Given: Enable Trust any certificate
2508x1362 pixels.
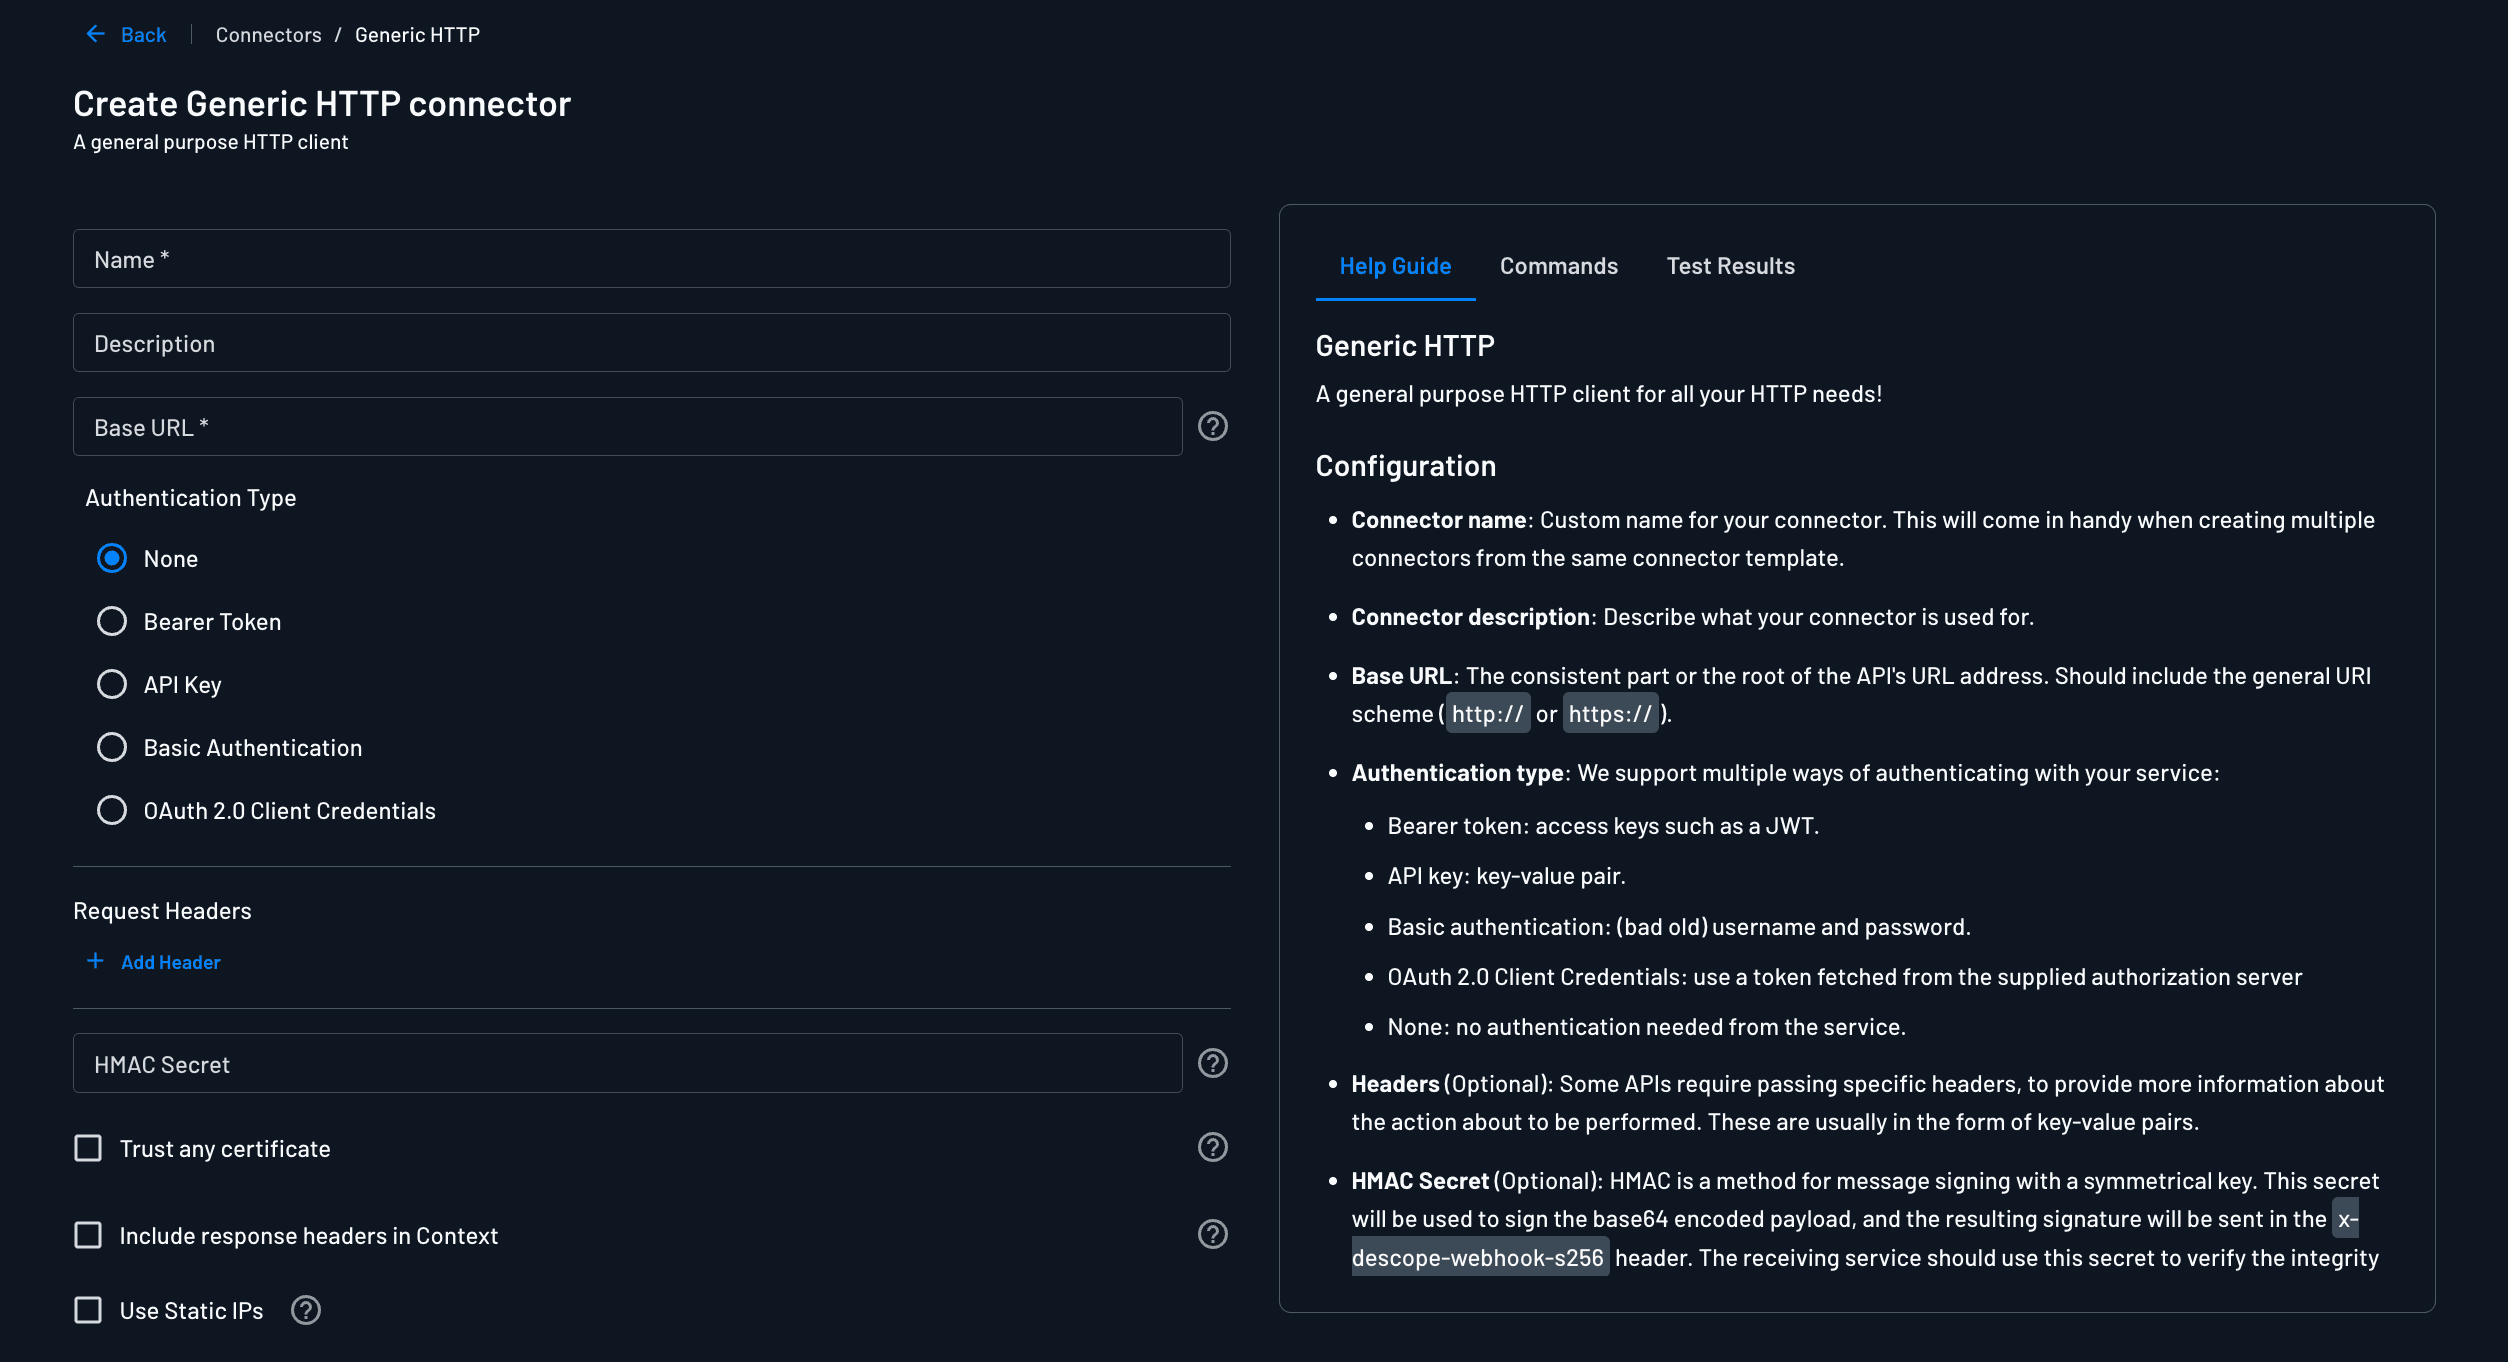Looking at the screenshot, I should point(88,1148).
